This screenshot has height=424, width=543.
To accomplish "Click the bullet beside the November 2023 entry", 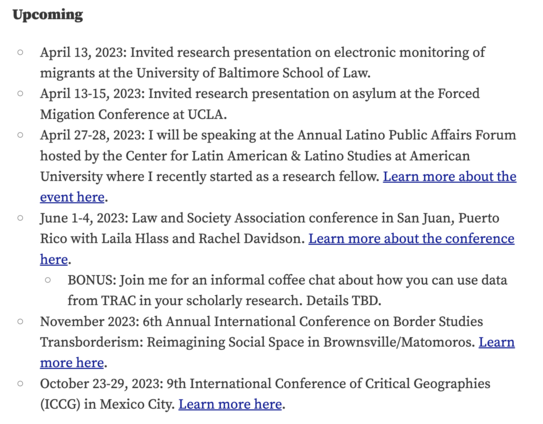I will (x=20, y=321).
